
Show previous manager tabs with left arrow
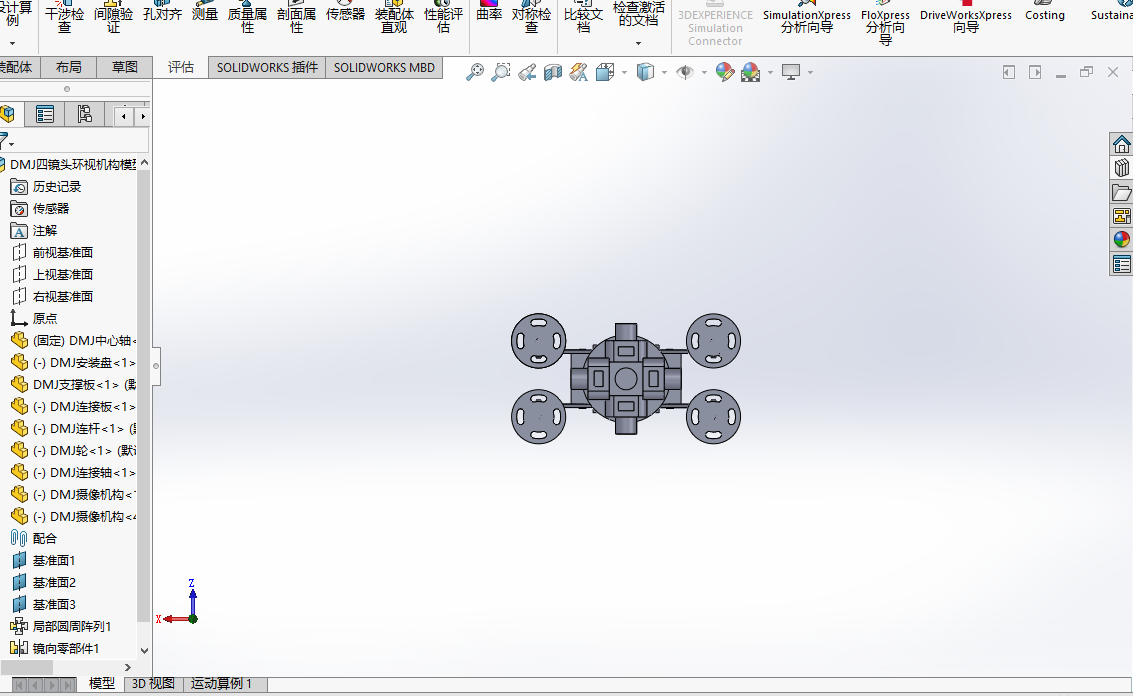click(124, 116)
